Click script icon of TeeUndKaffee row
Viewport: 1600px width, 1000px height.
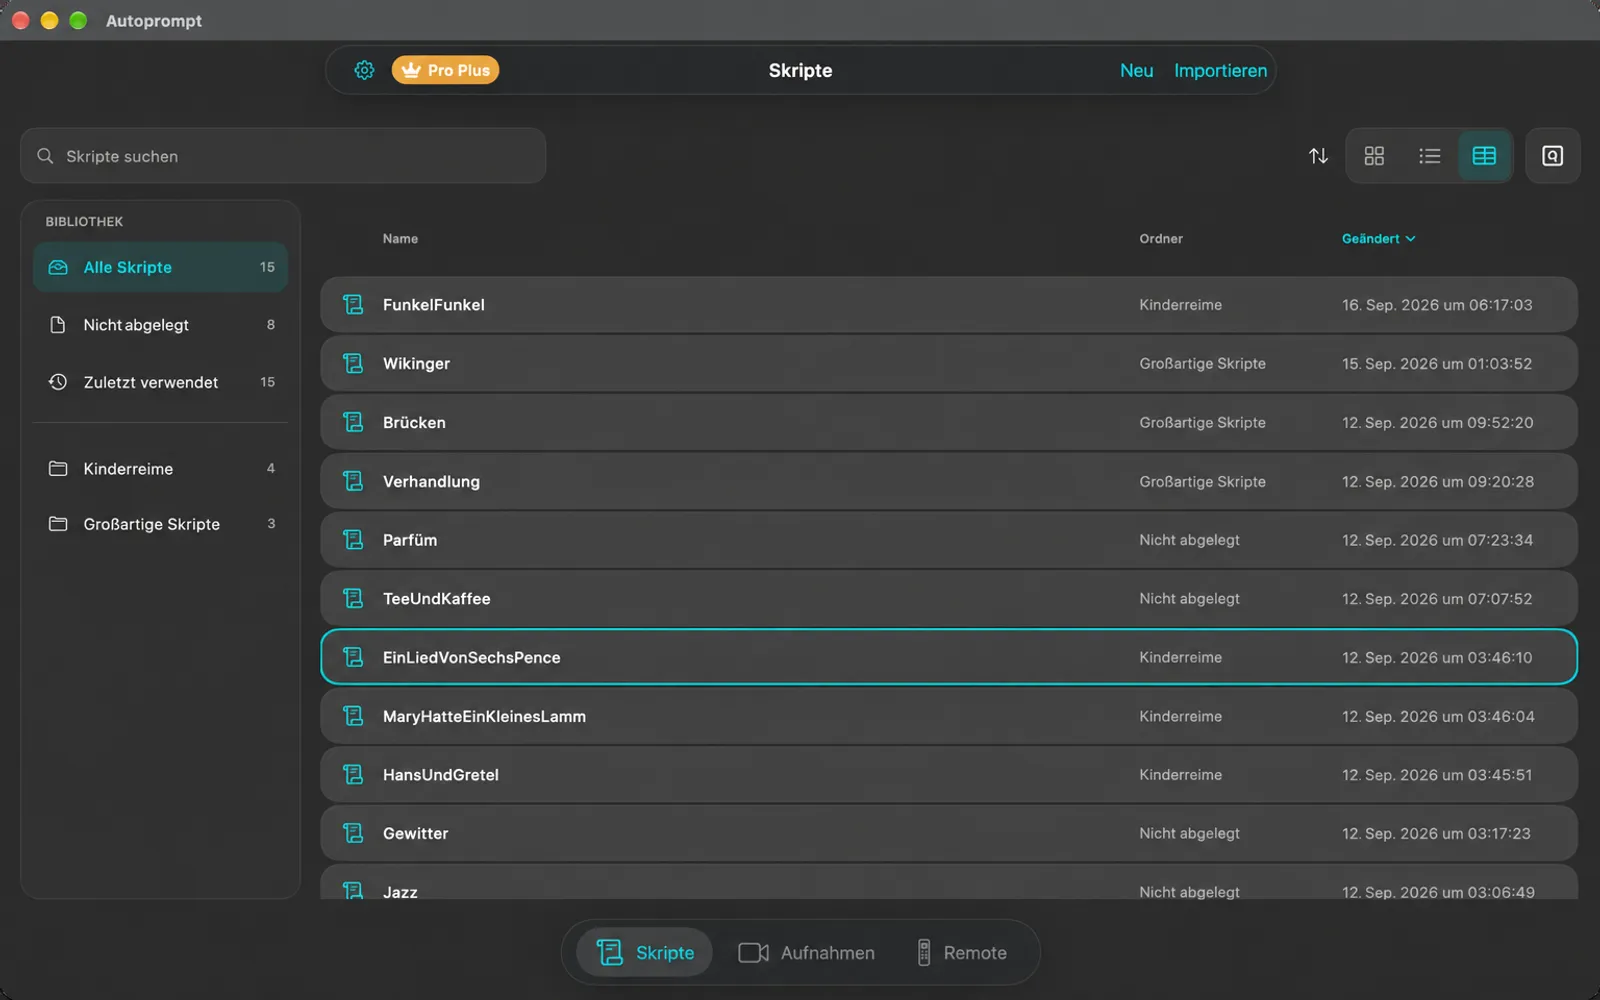click(x=353, y=599)
